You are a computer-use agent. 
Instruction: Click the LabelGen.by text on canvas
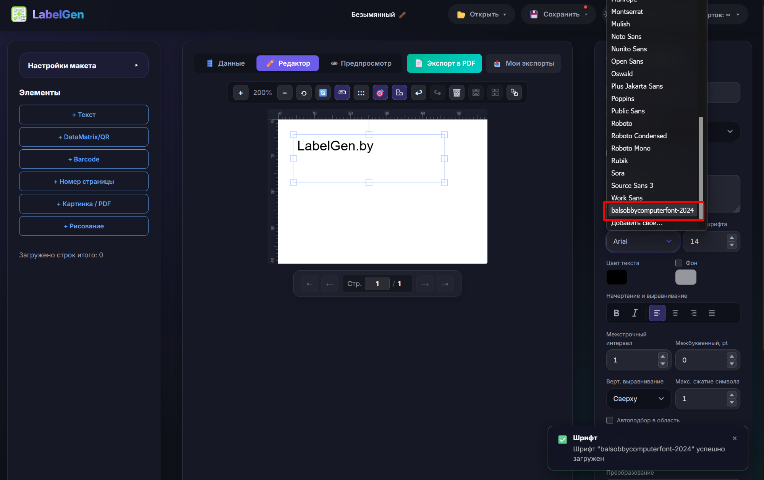pos(335,146)
